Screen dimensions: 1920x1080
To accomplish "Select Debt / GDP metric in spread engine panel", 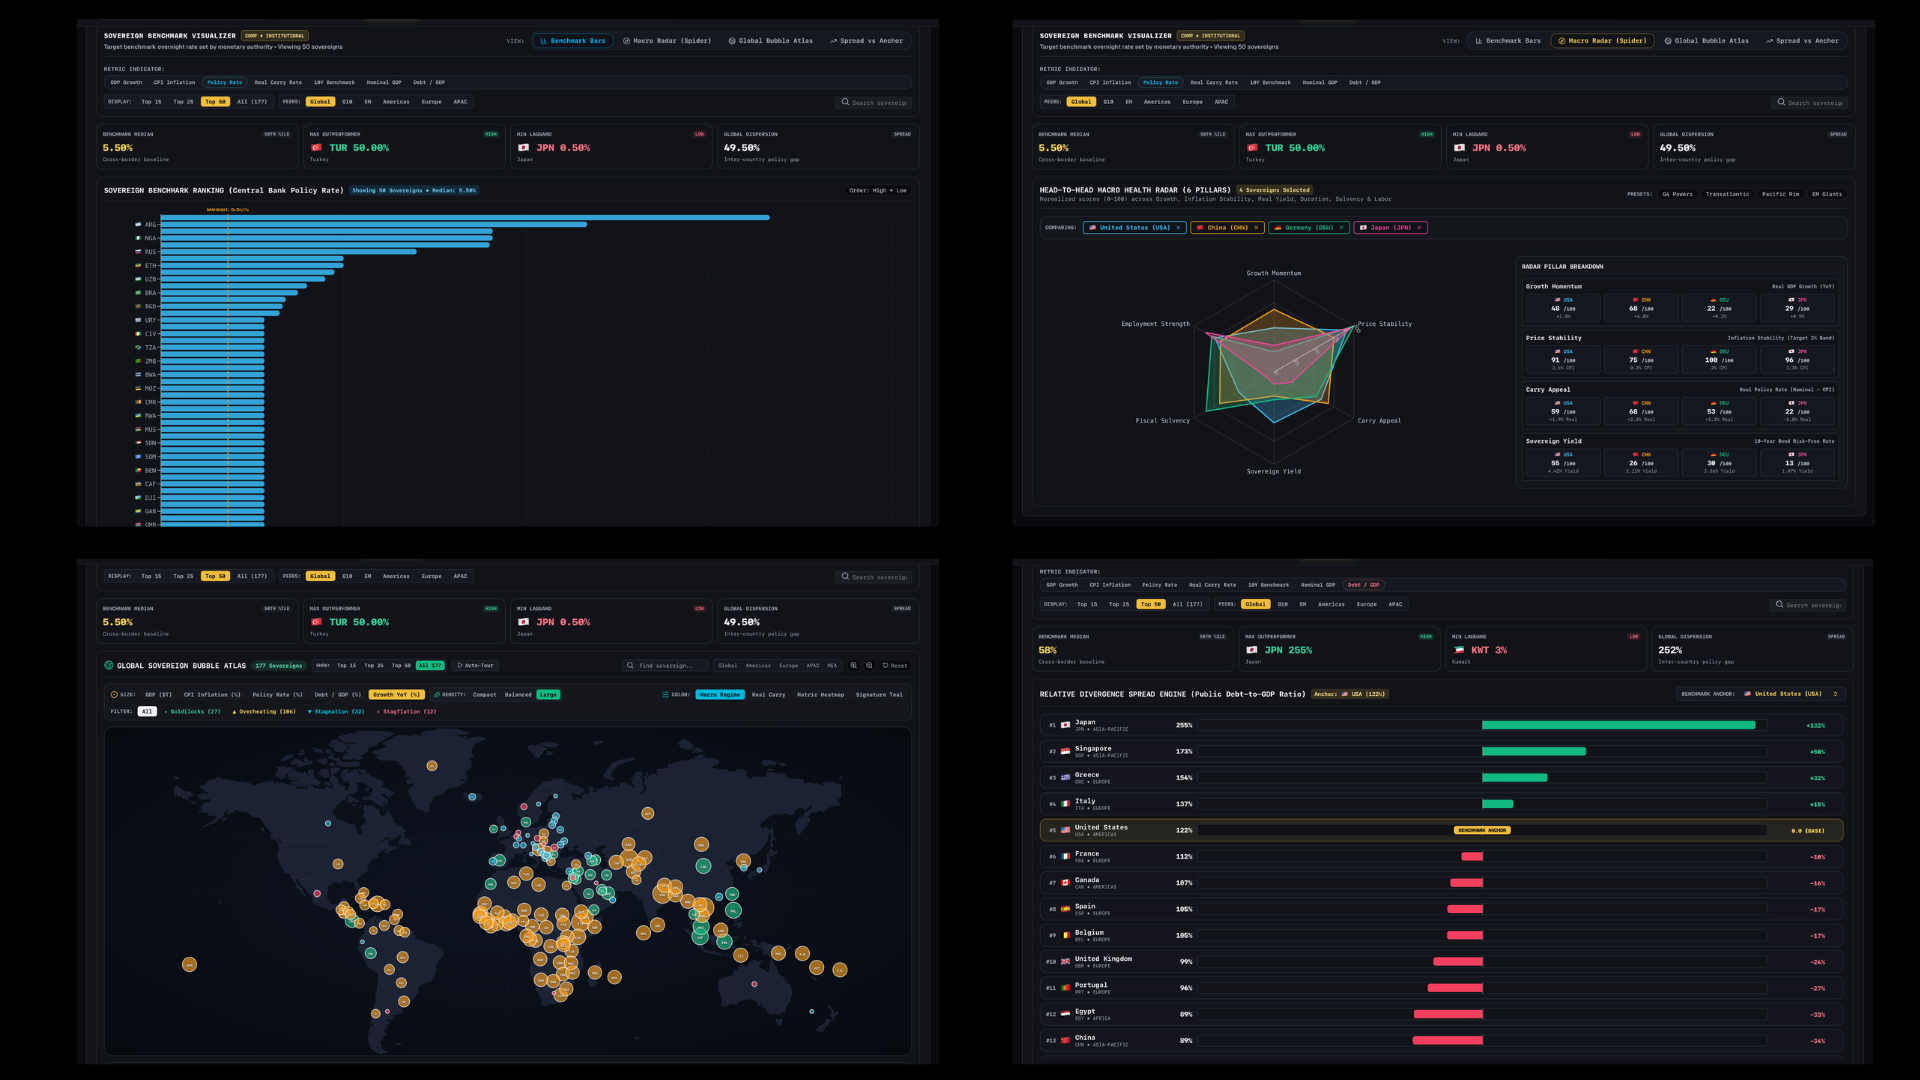I will 1363,585.
